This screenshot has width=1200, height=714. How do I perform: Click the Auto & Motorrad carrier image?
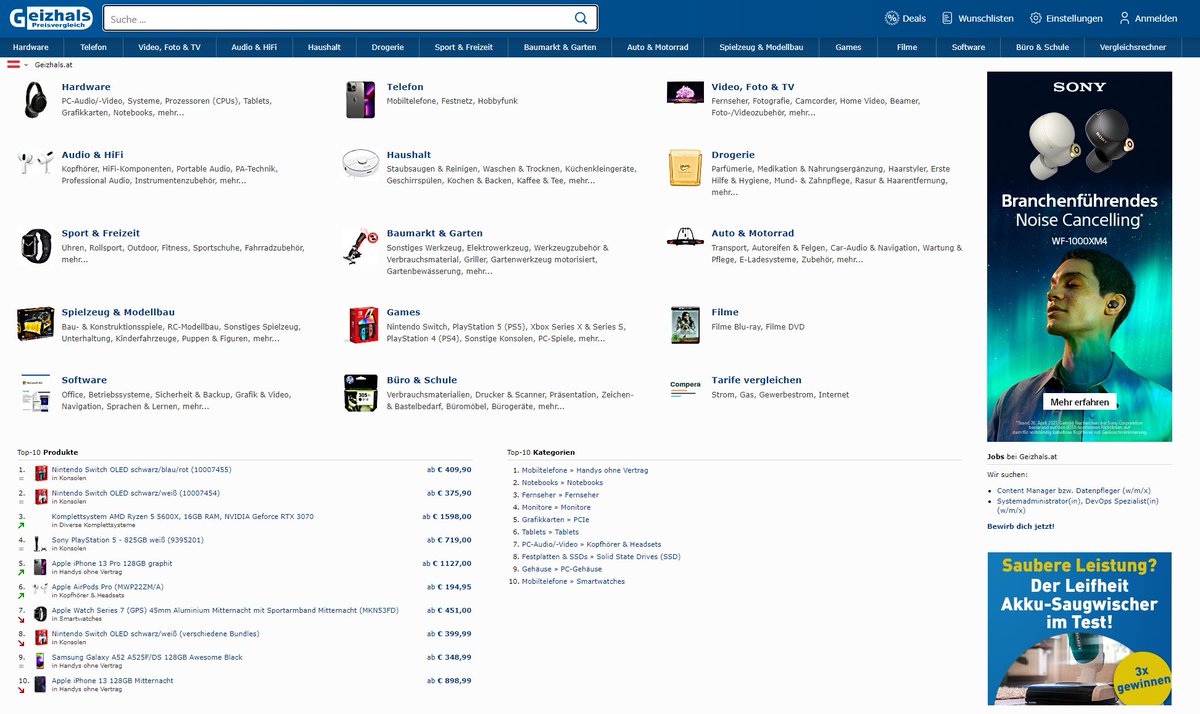pyautogui.click(x=685, y=238)
